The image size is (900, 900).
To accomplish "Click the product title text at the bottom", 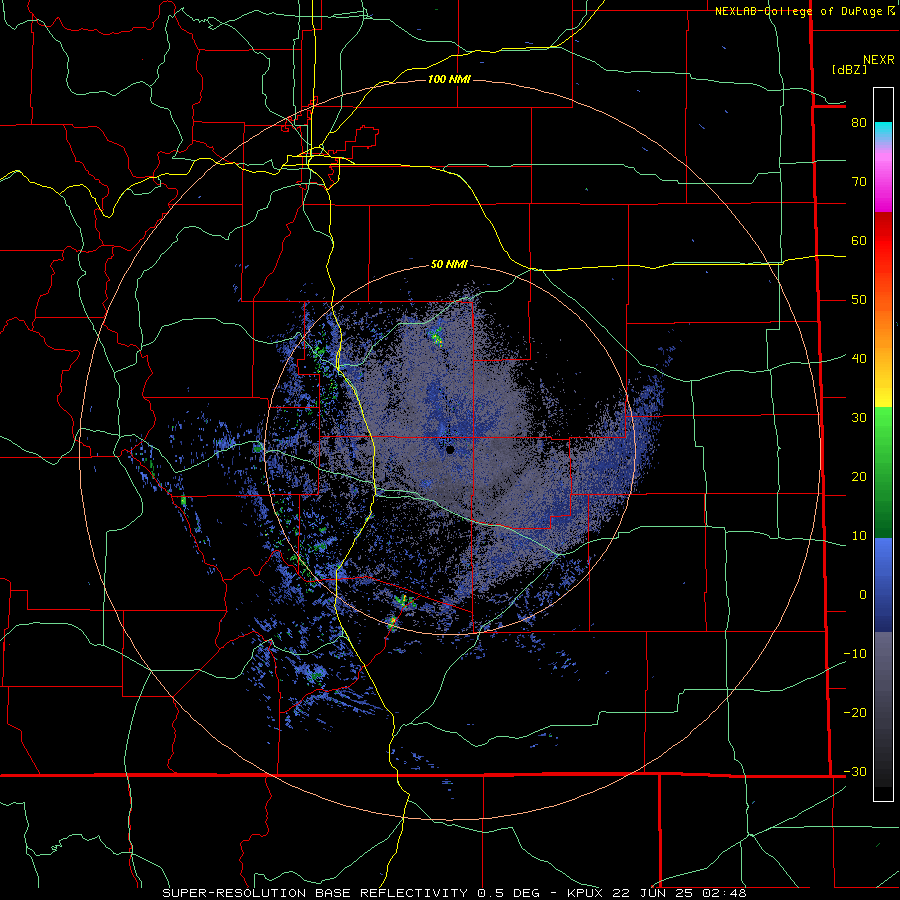I will click(x=454, y=893).
